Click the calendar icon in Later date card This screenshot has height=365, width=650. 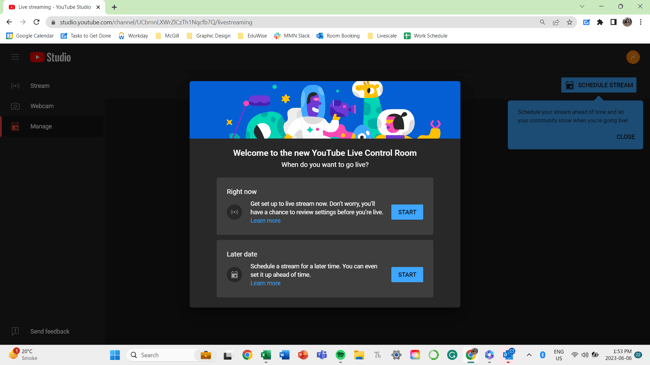[234, 275]
